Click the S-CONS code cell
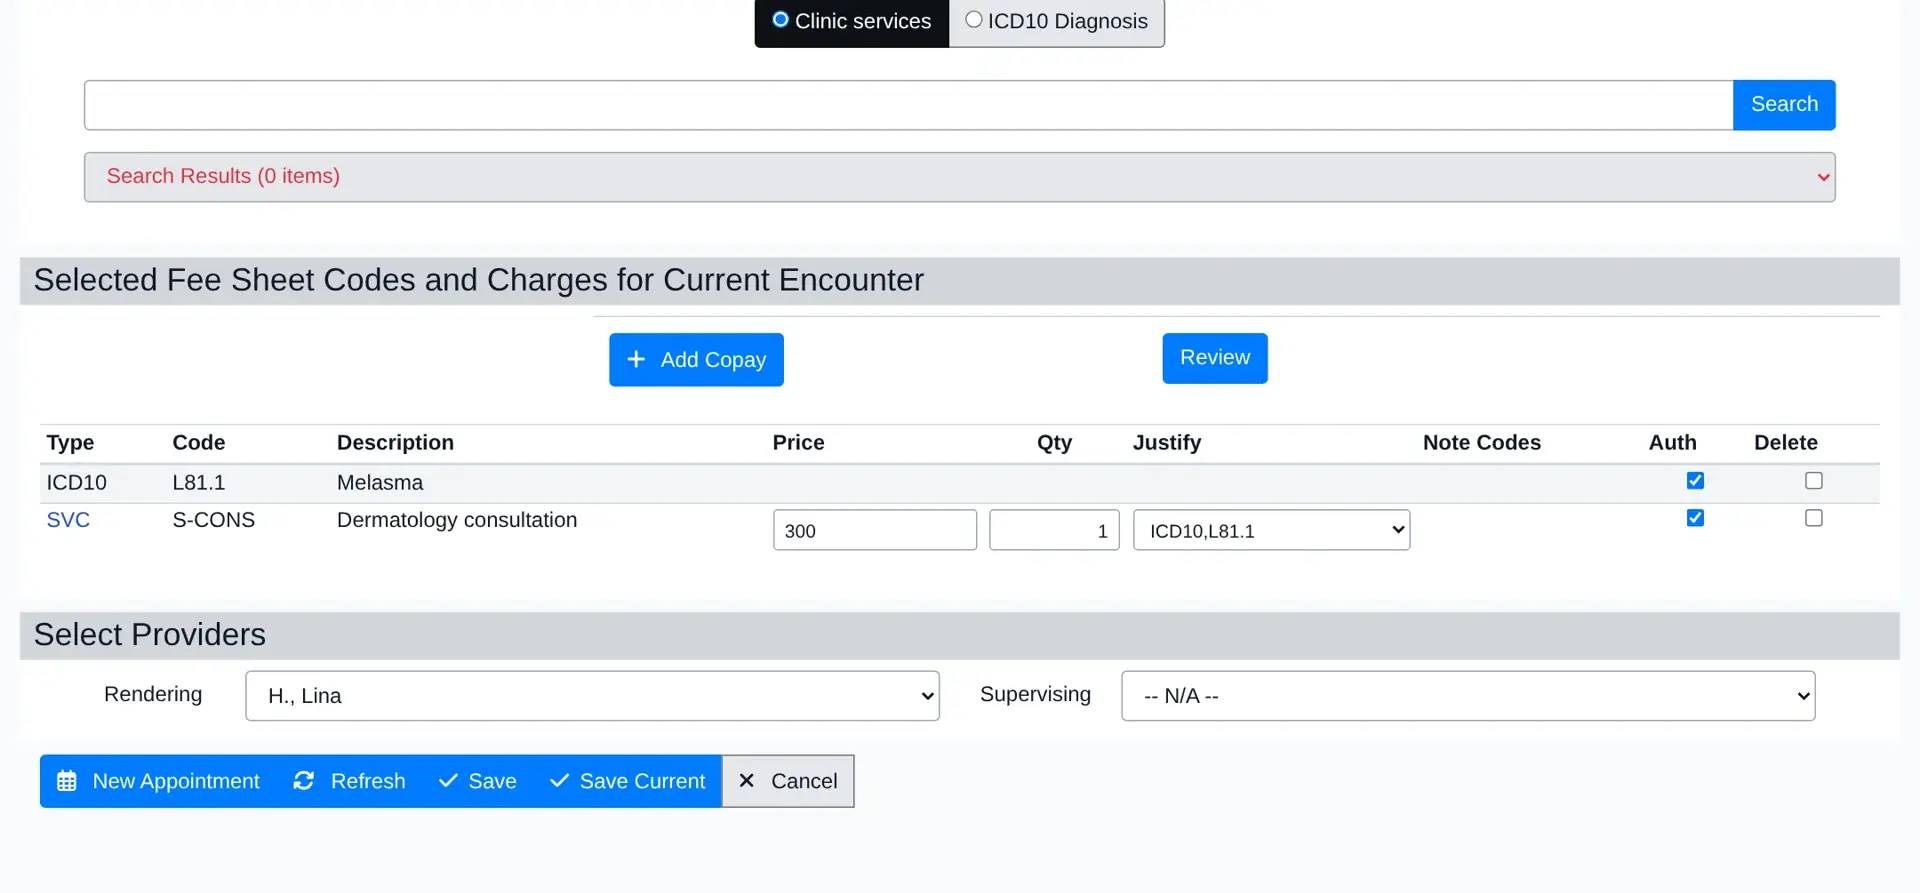Viewport: 1920px width, 893px height. pos(214,520)
